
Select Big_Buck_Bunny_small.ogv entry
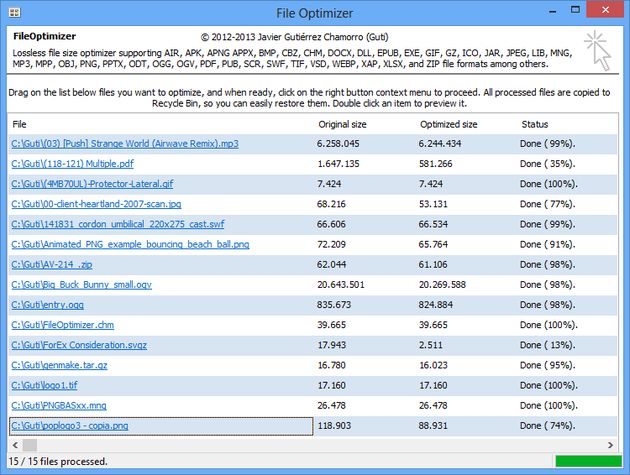tap(82, 285)
